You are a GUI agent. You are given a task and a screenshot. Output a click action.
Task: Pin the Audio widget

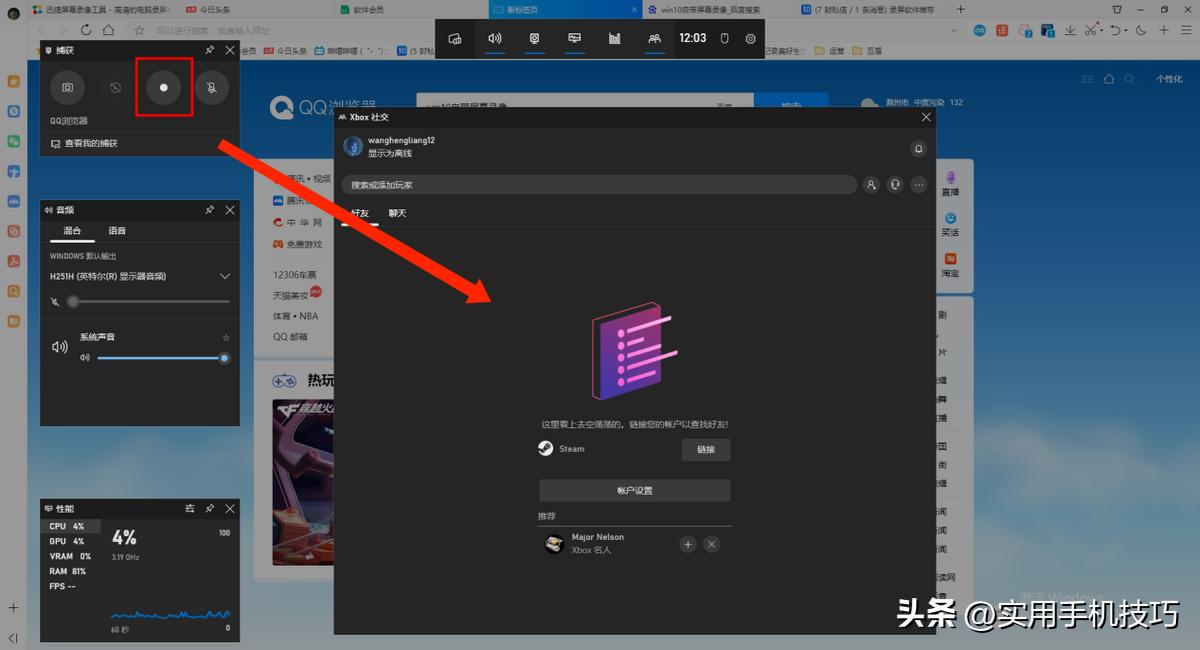coord(209,210)
